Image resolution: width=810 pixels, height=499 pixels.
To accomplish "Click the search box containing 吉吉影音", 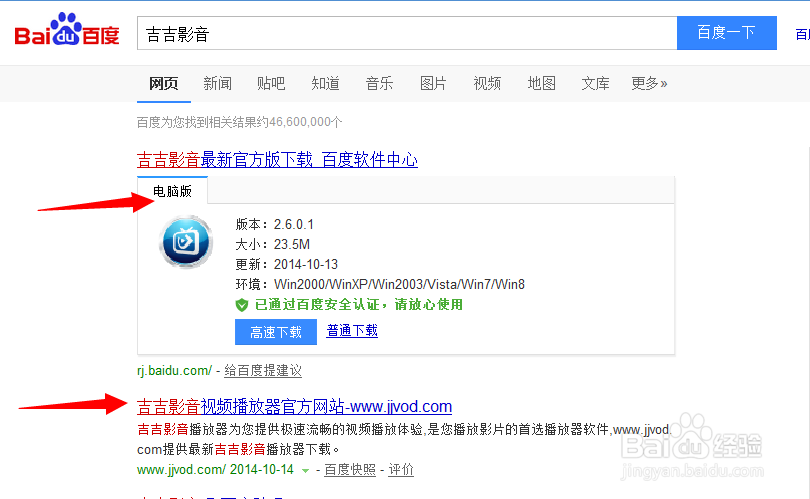I will click(x=407, y=33).
